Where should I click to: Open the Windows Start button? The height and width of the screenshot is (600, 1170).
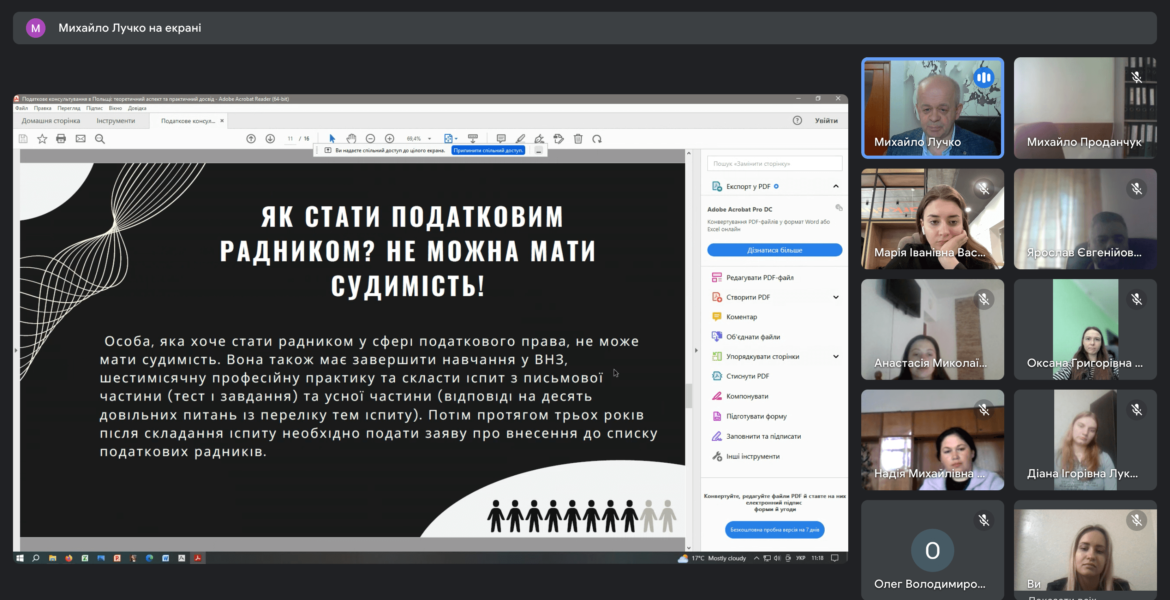coord(20,558)
